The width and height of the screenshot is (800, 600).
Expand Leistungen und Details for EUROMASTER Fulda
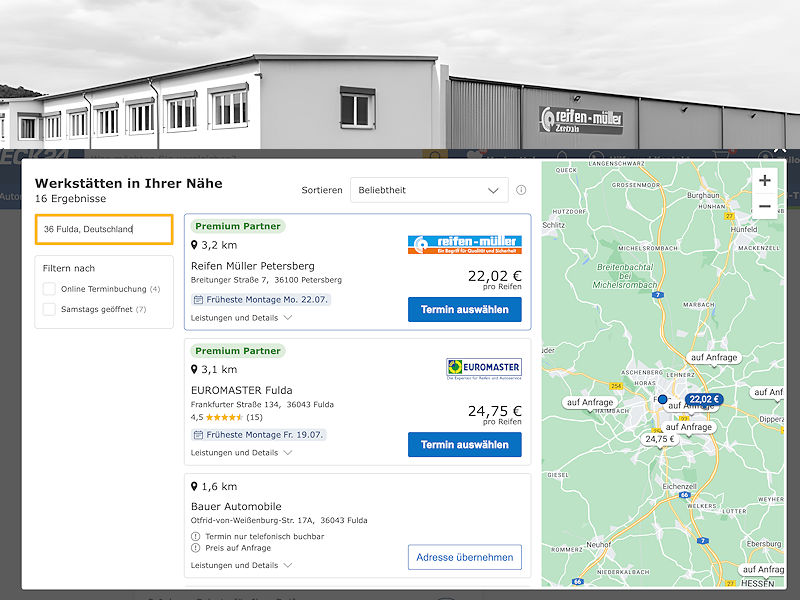click(241, 453)
